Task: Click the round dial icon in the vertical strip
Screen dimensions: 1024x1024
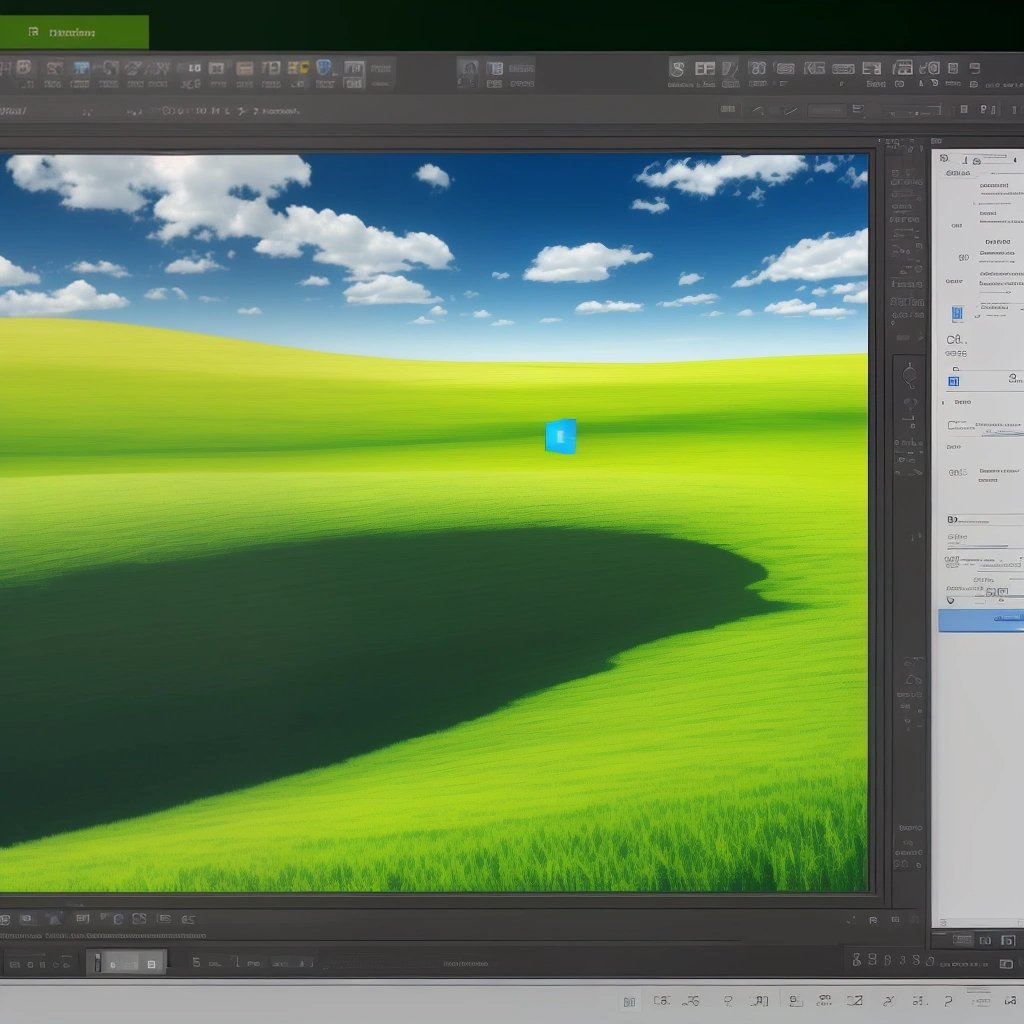Action: click(x=909, y=375)
